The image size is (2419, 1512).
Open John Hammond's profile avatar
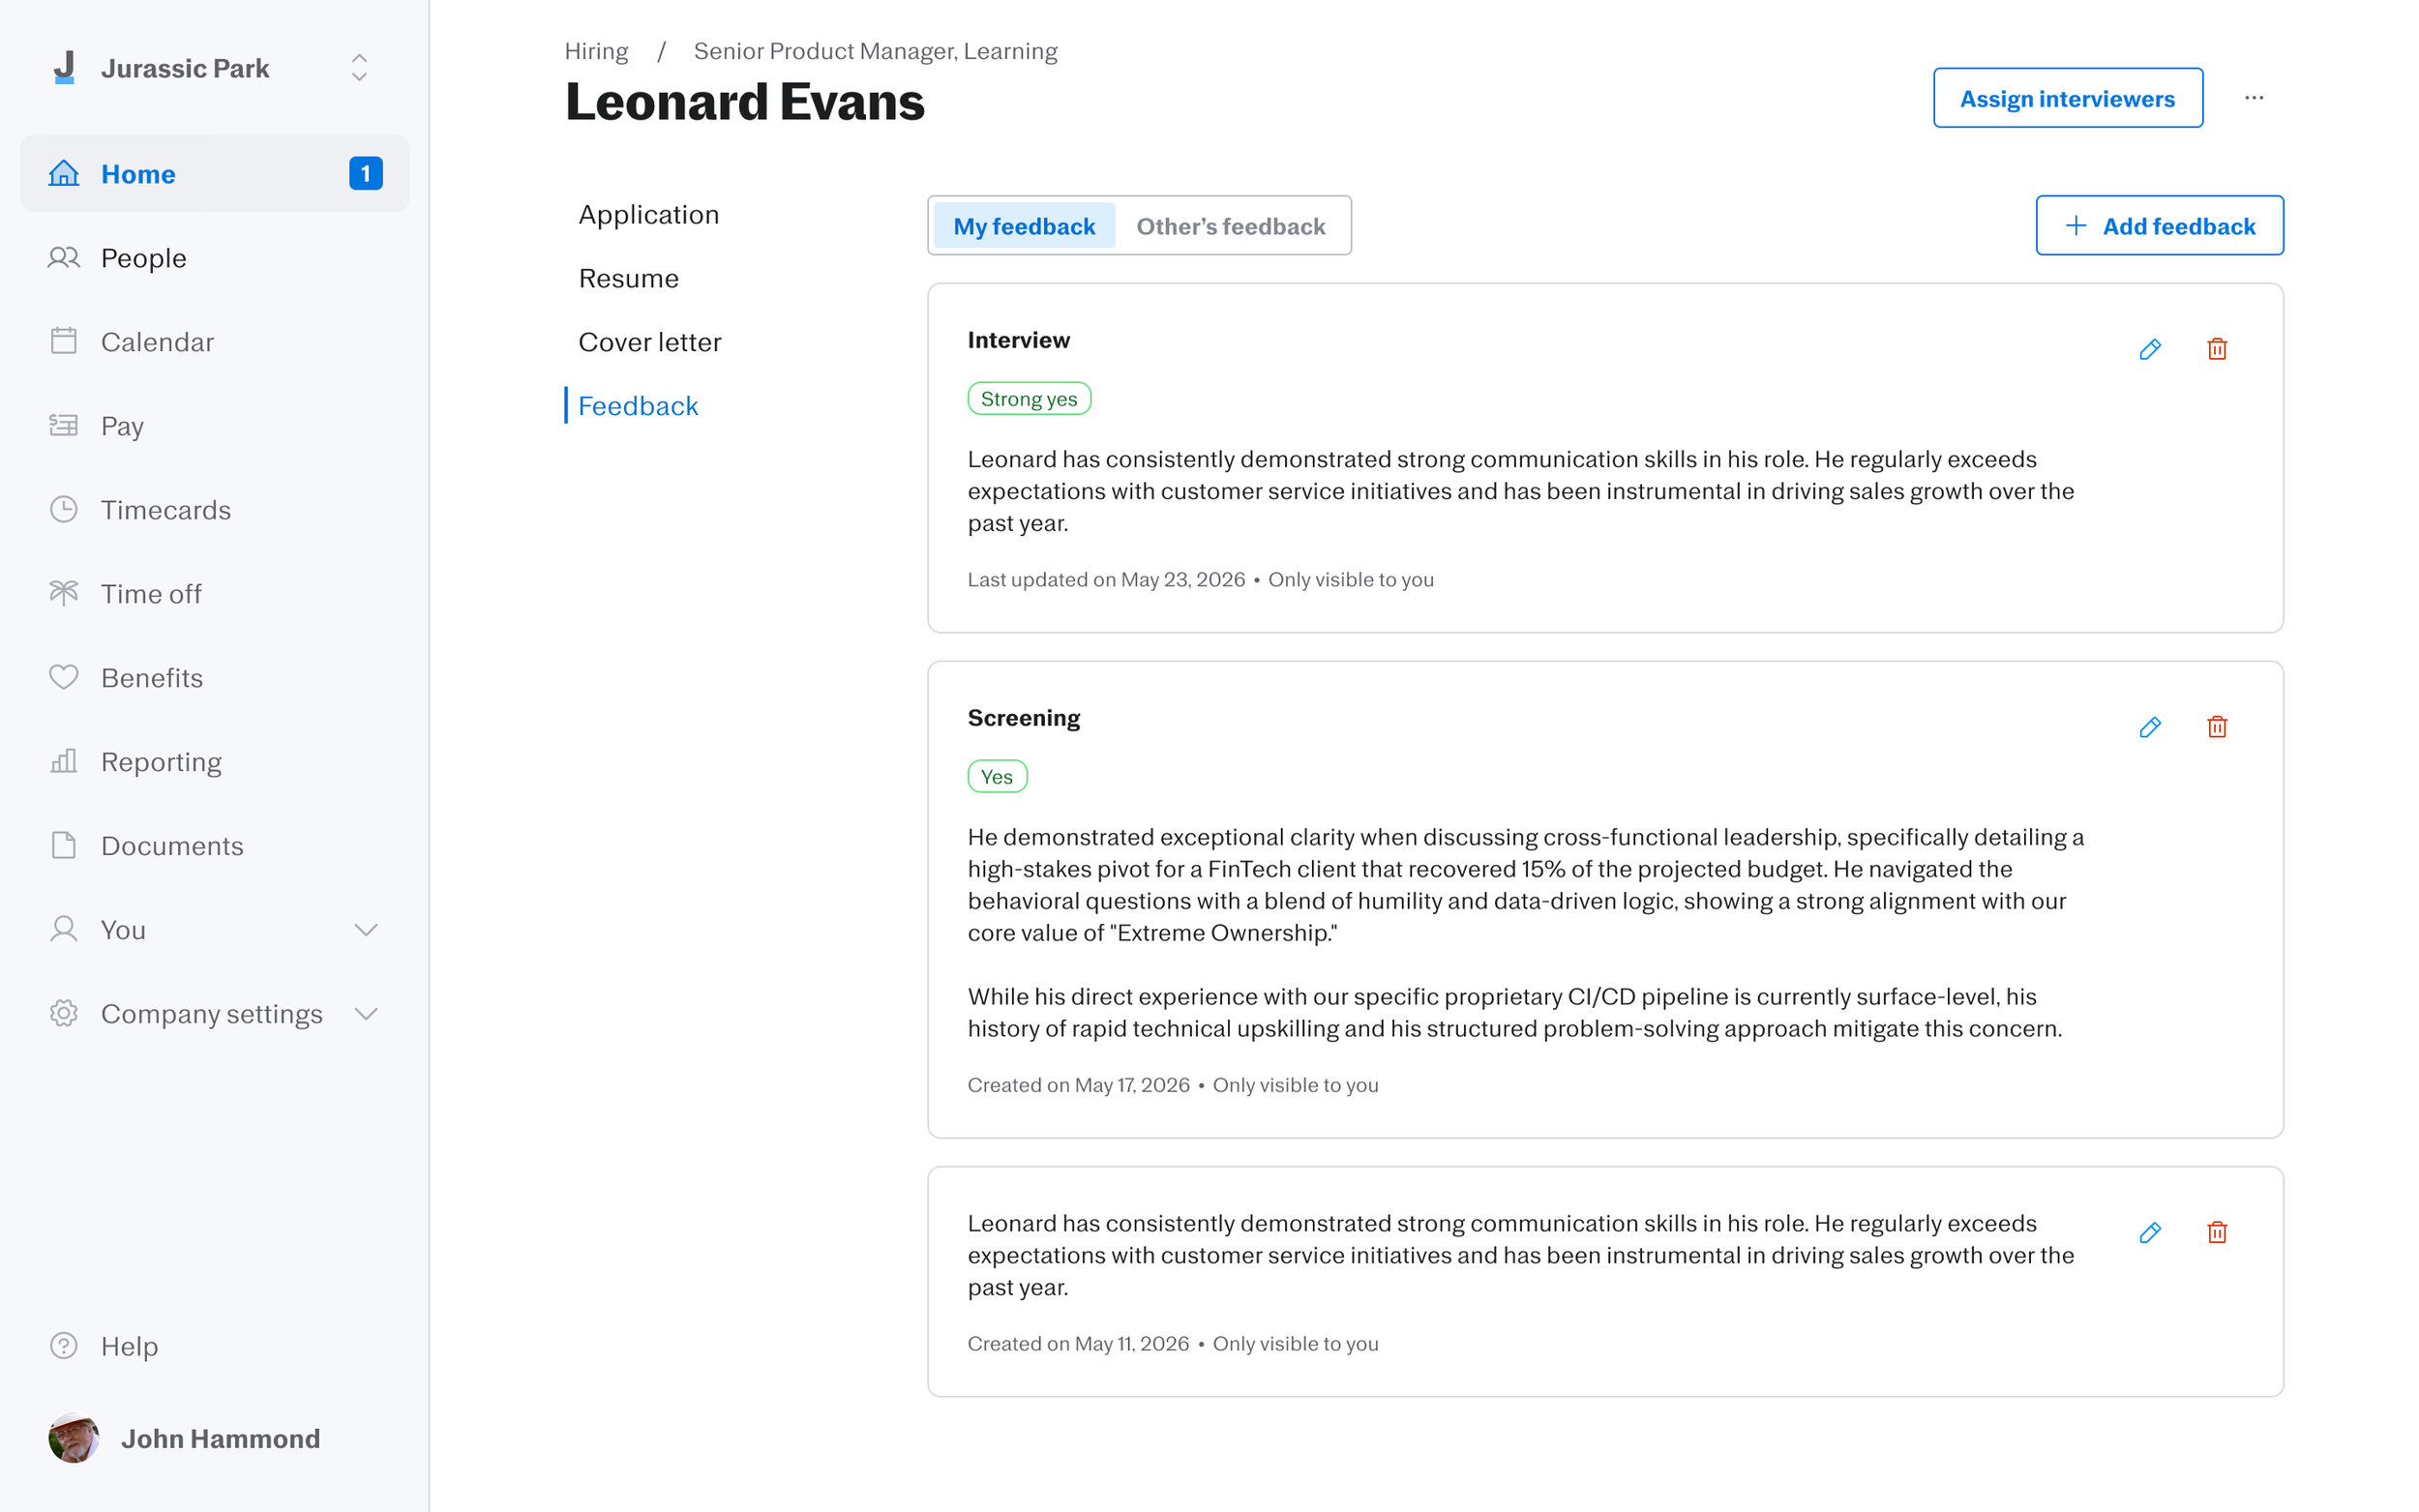tap(74, 1438)
